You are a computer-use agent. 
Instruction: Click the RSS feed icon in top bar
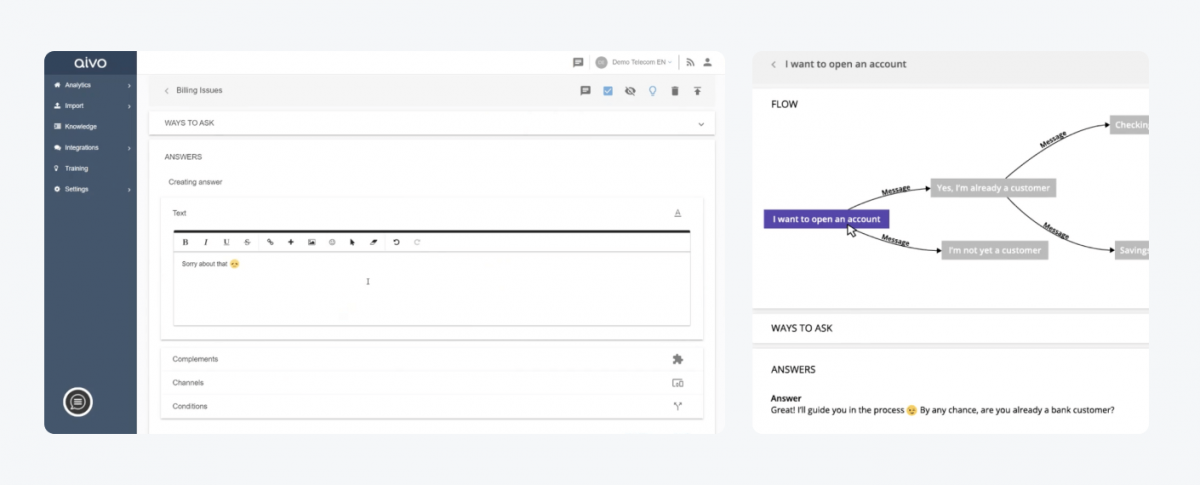pos(690,62)
